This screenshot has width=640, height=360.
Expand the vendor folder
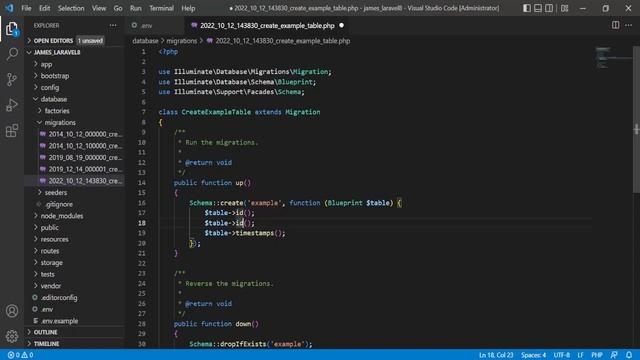pyautogui.click(x=75, y=286)
